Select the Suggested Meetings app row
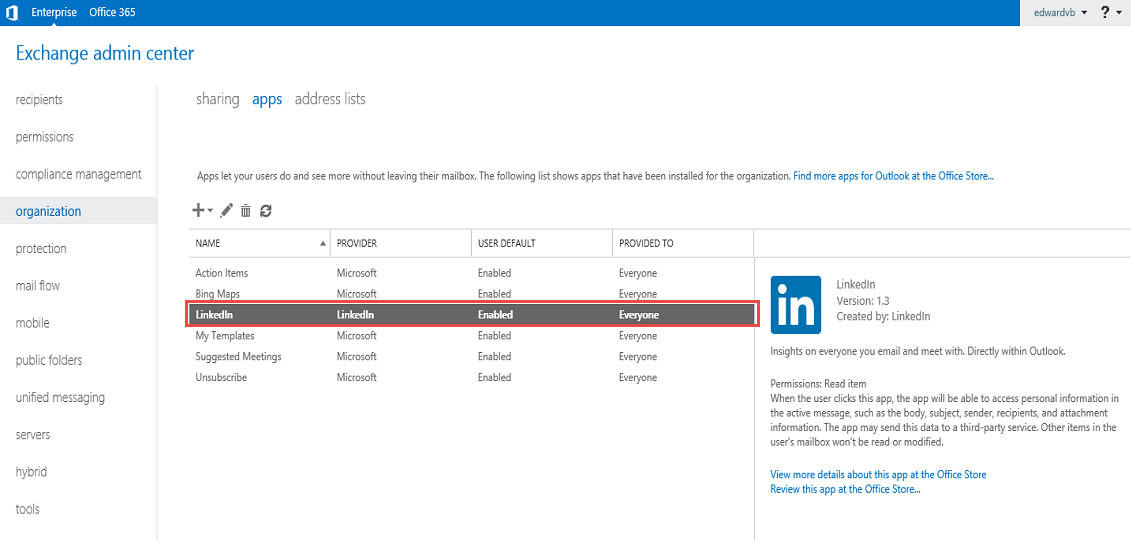Screen dimensions: 1131x540 [x=471, y=357]
